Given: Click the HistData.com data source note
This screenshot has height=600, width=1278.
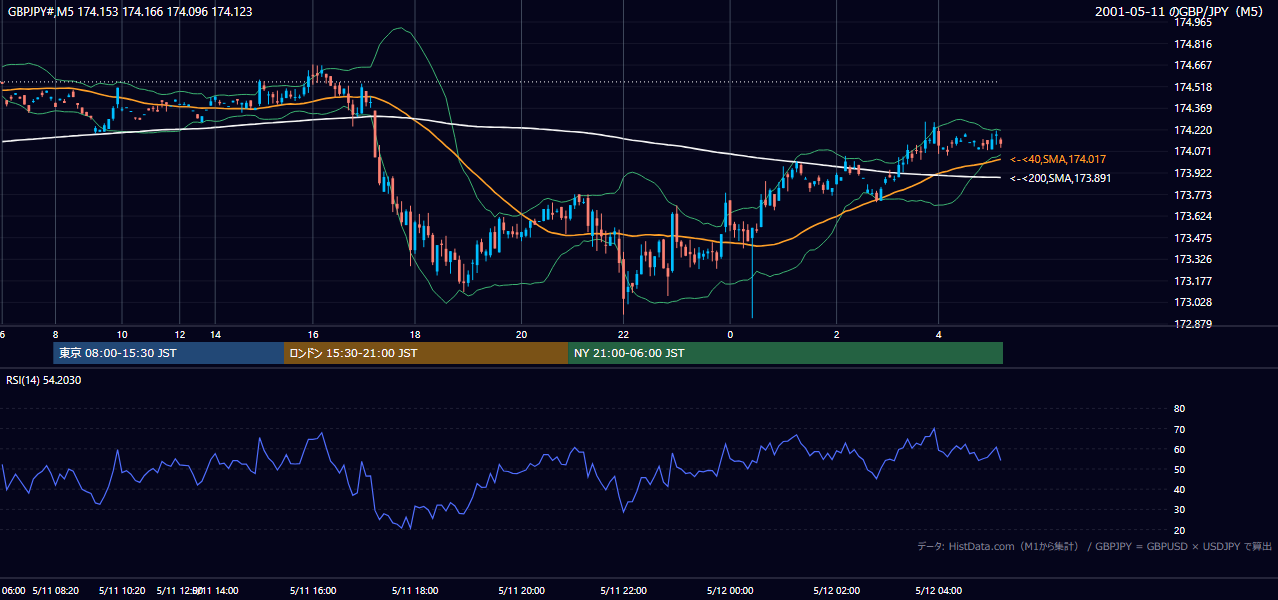Looking at the screenshot, I should click(x=1095, y=546).
